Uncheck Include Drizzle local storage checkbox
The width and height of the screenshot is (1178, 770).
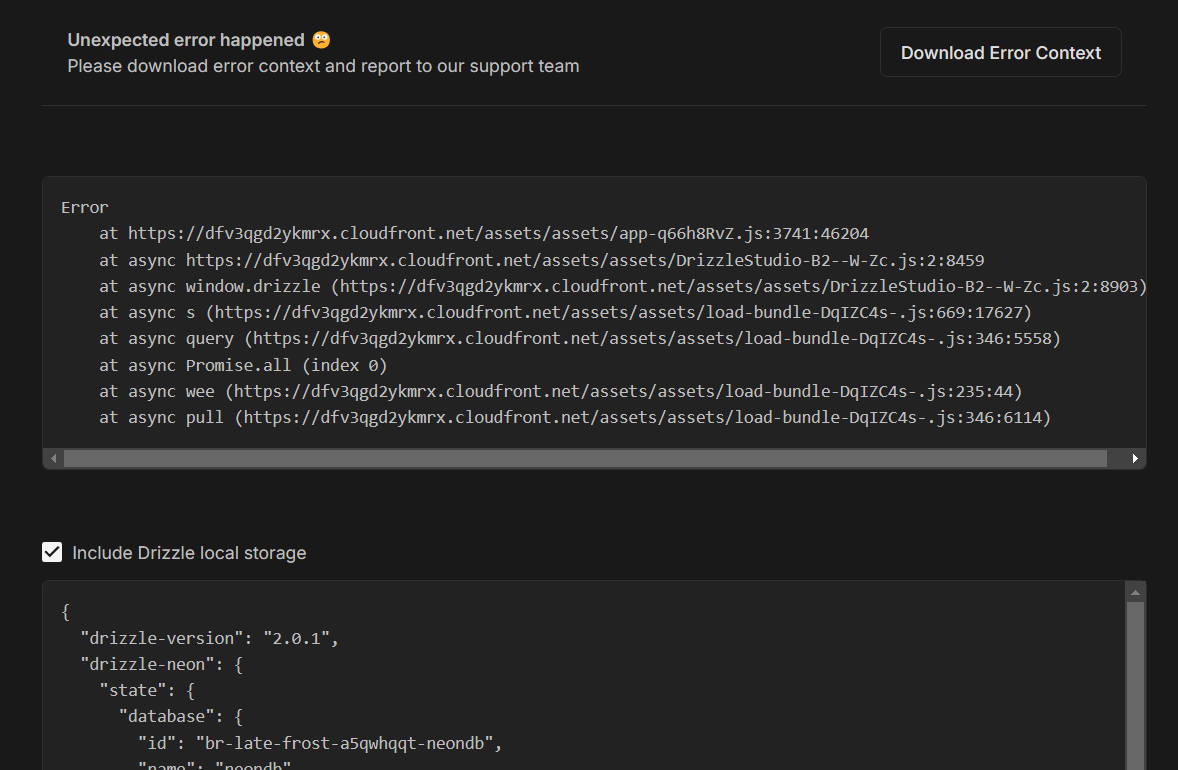coord(52,552)
